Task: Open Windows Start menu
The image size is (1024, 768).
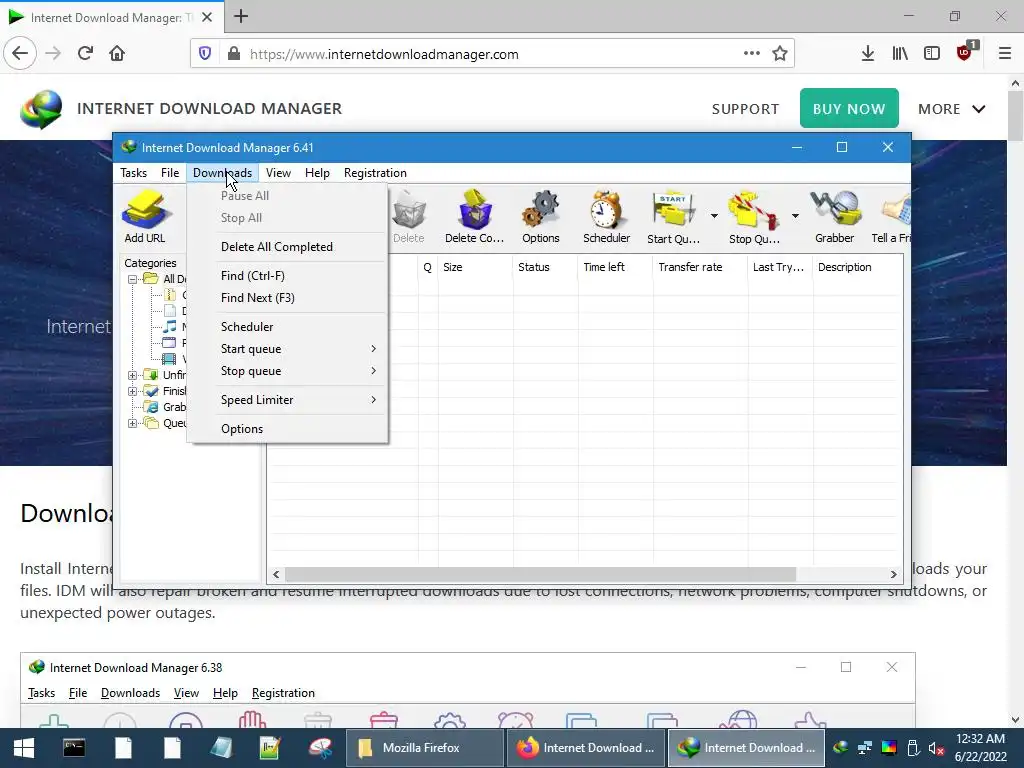Action: (x=24, y=748)
